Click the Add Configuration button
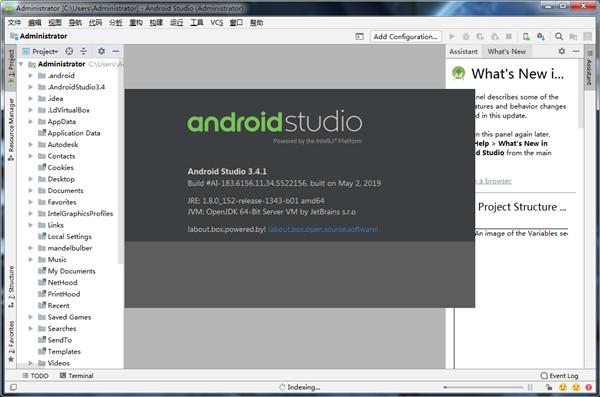Image resolution: width=600 pixels, height=397 pixels. point(406,36)
